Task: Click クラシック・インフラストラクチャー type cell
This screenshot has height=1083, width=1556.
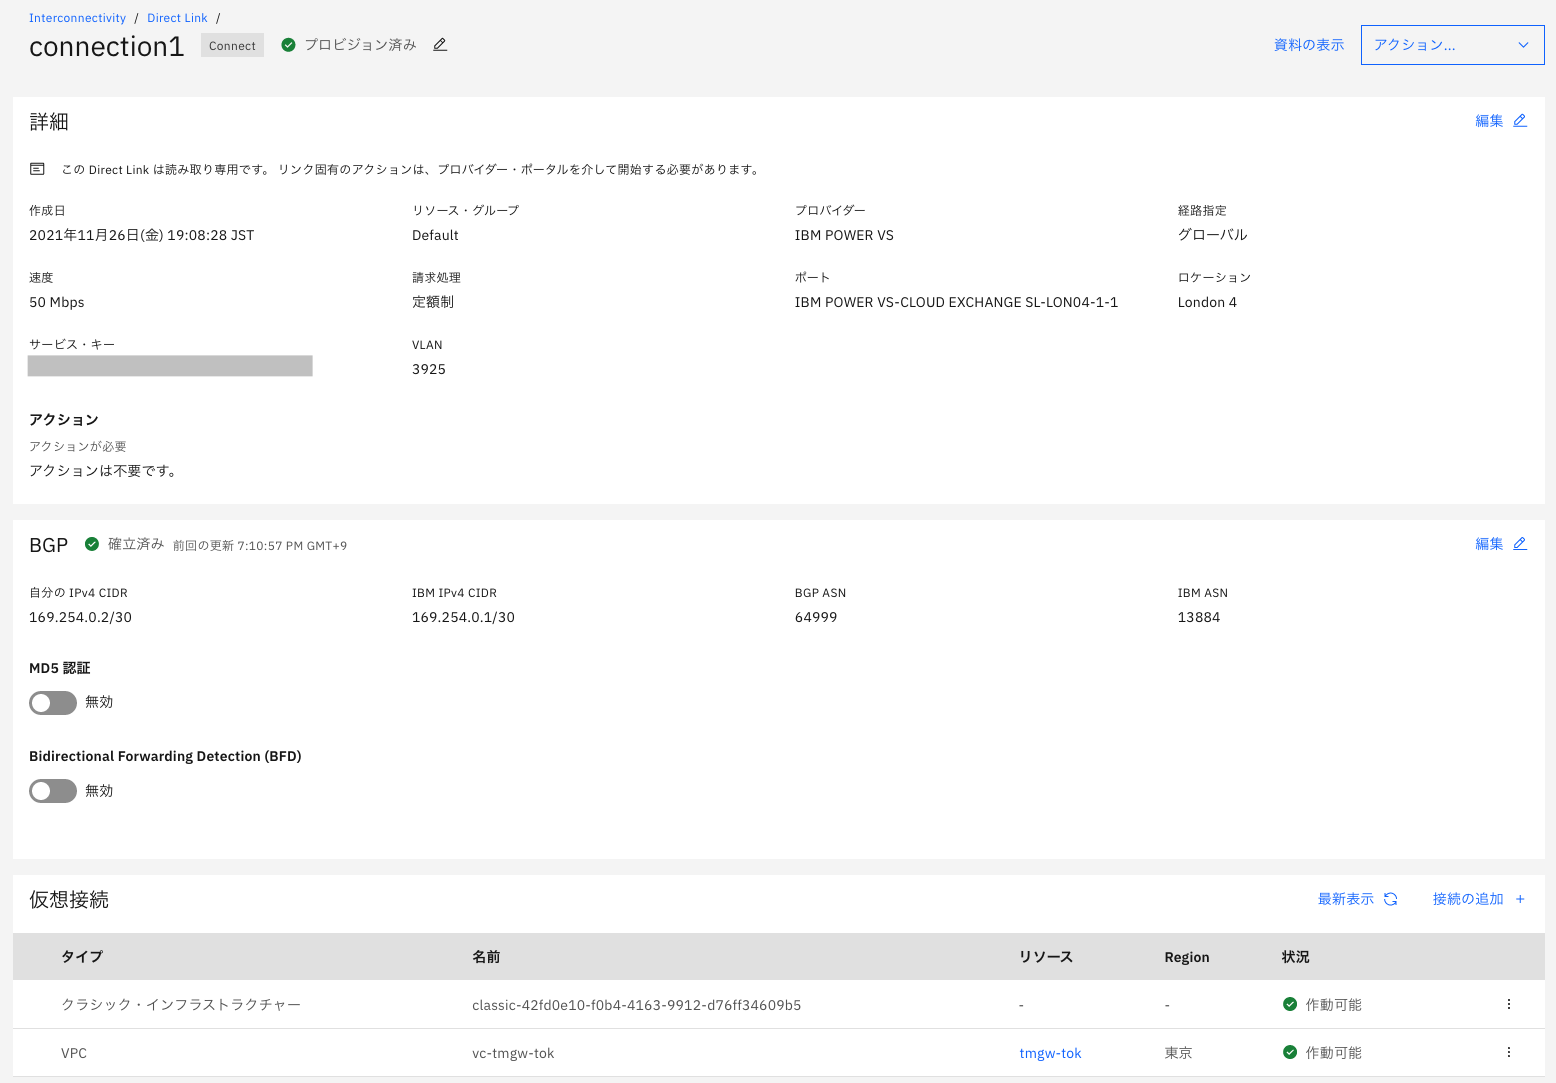Action: pyautogui.click(x=181, y=1004)
